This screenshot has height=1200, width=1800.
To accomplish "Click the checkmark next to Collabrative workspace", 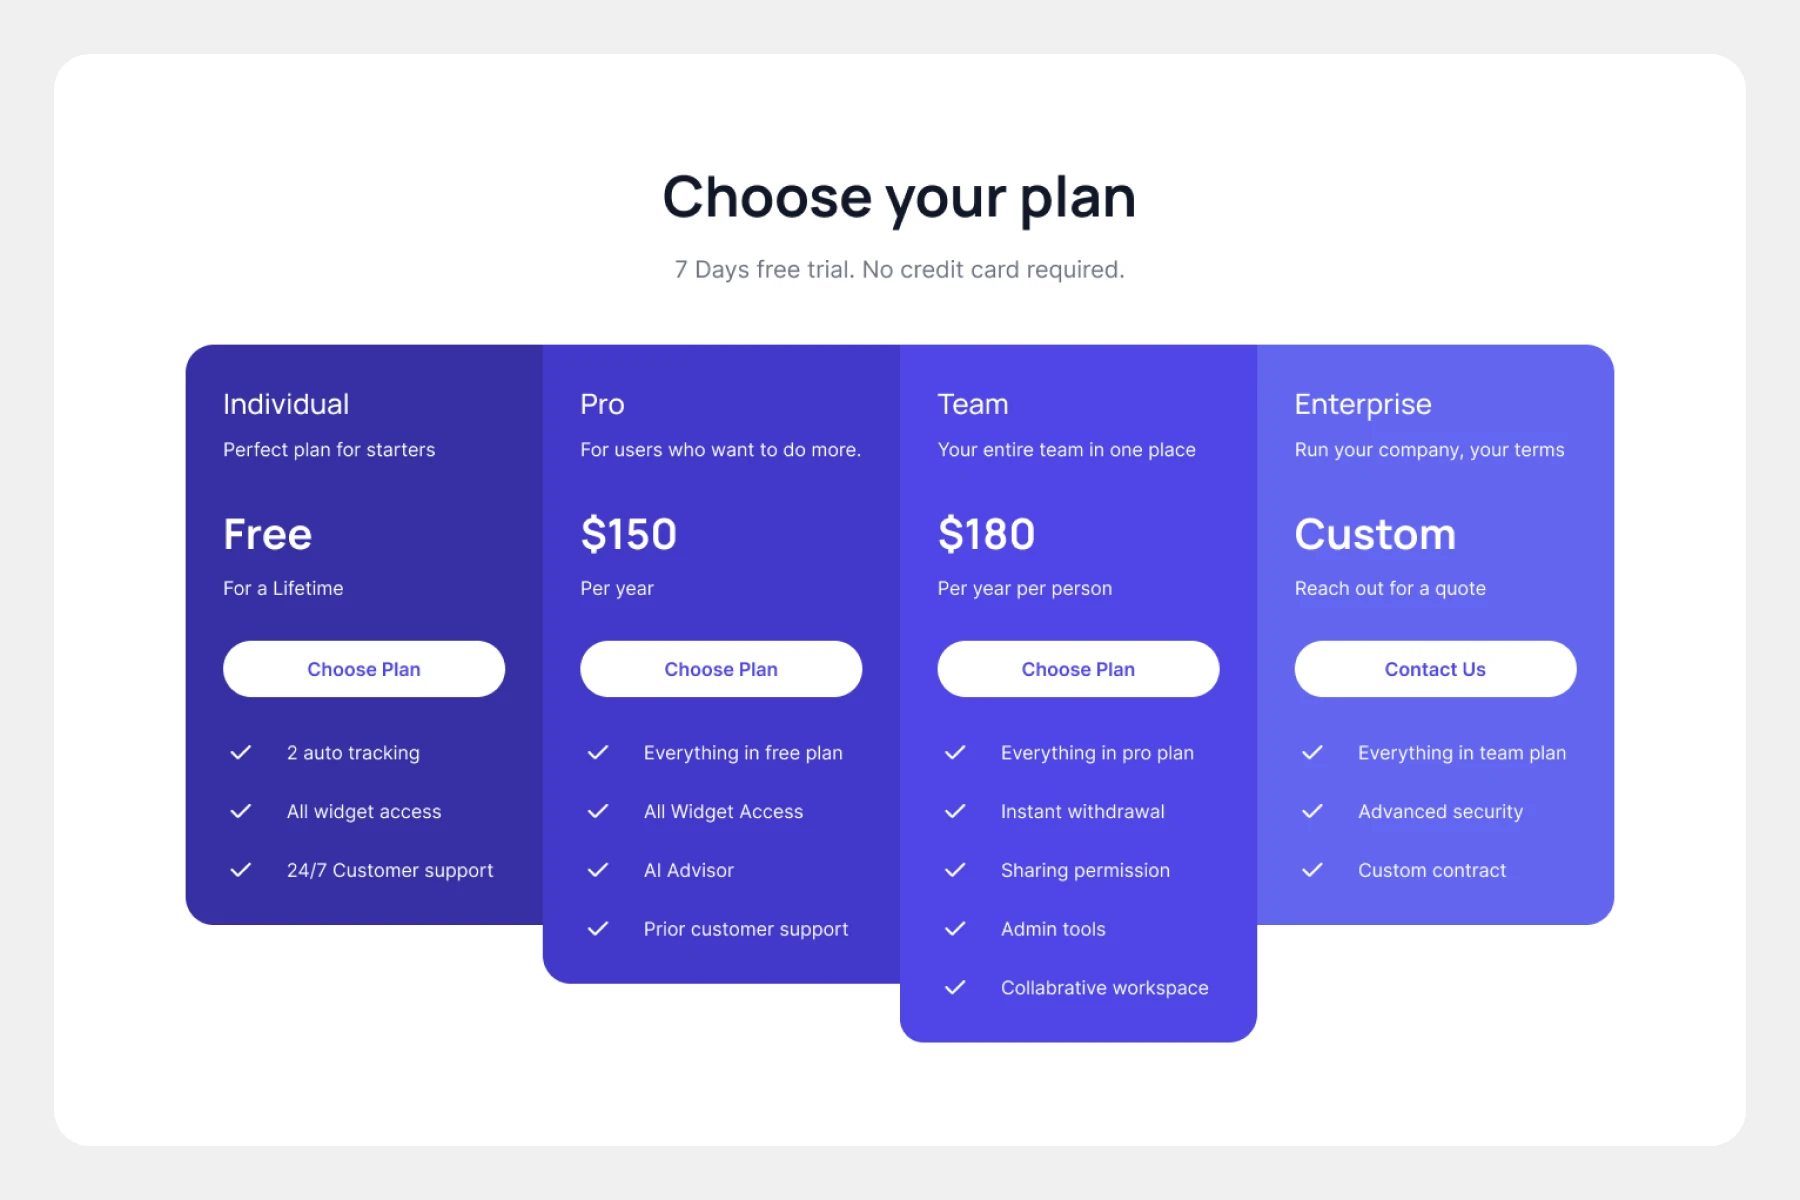I will pos(955,988).
